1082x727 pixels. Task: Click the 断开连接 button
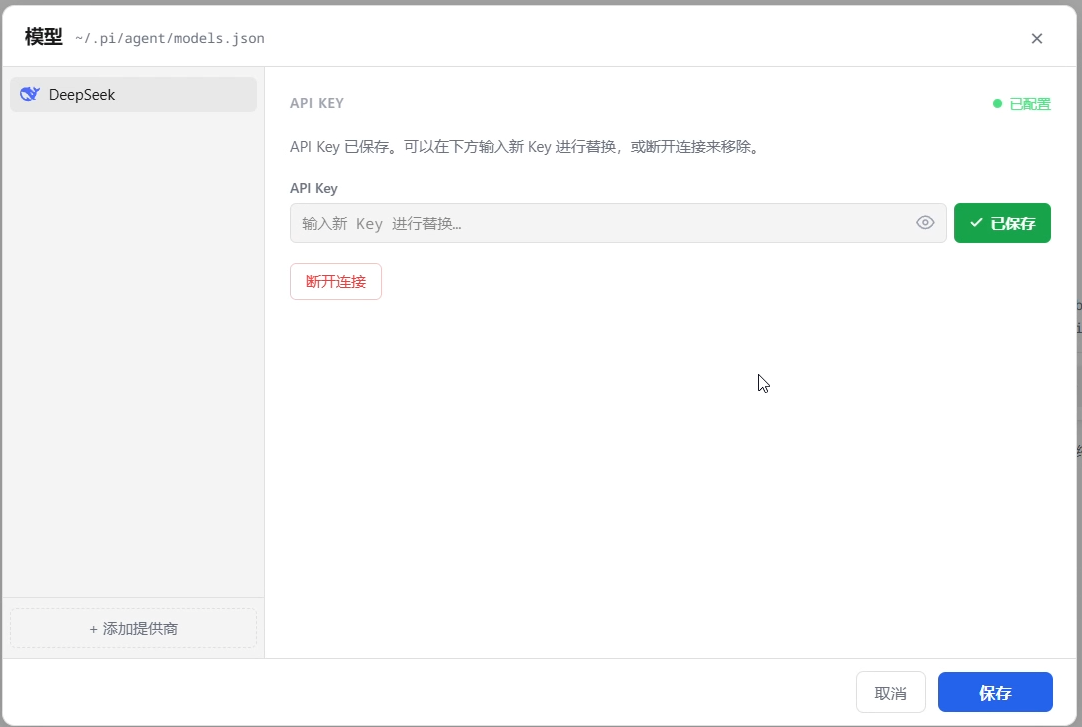(335, 281)
